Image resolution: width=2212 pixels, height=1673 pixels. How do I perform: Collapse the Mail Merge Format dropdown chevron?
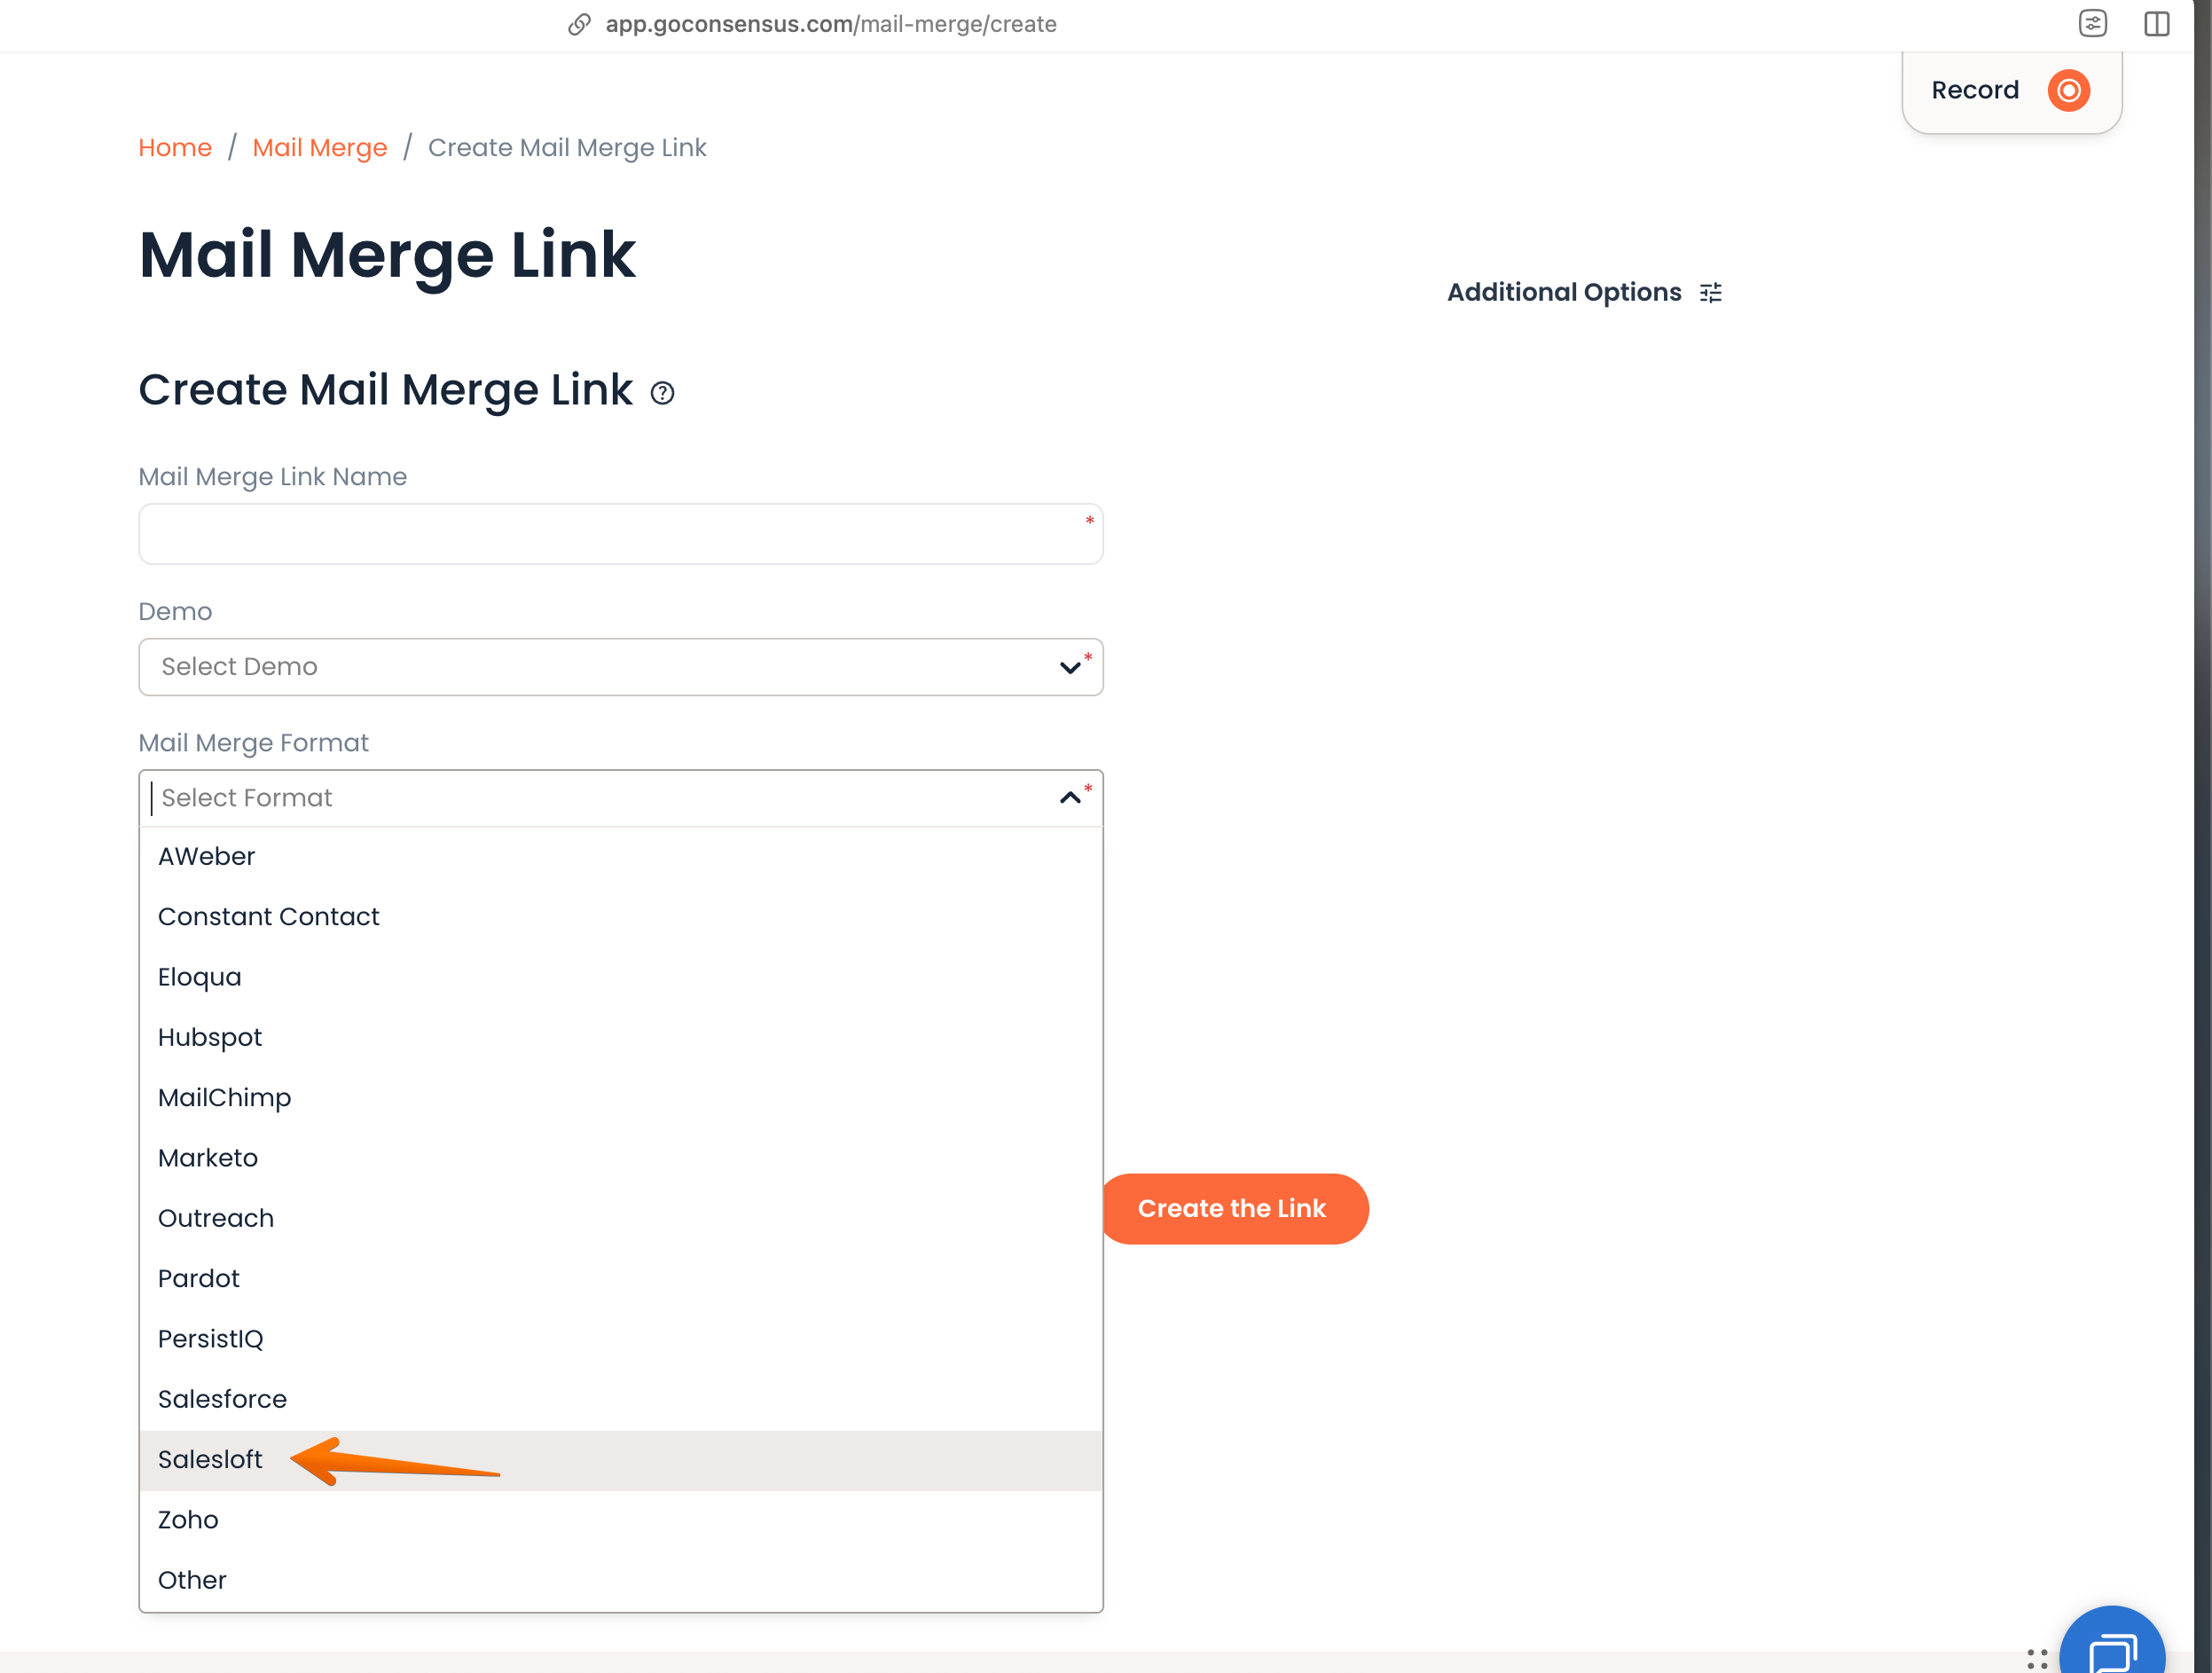click(x=1070, y=798)
